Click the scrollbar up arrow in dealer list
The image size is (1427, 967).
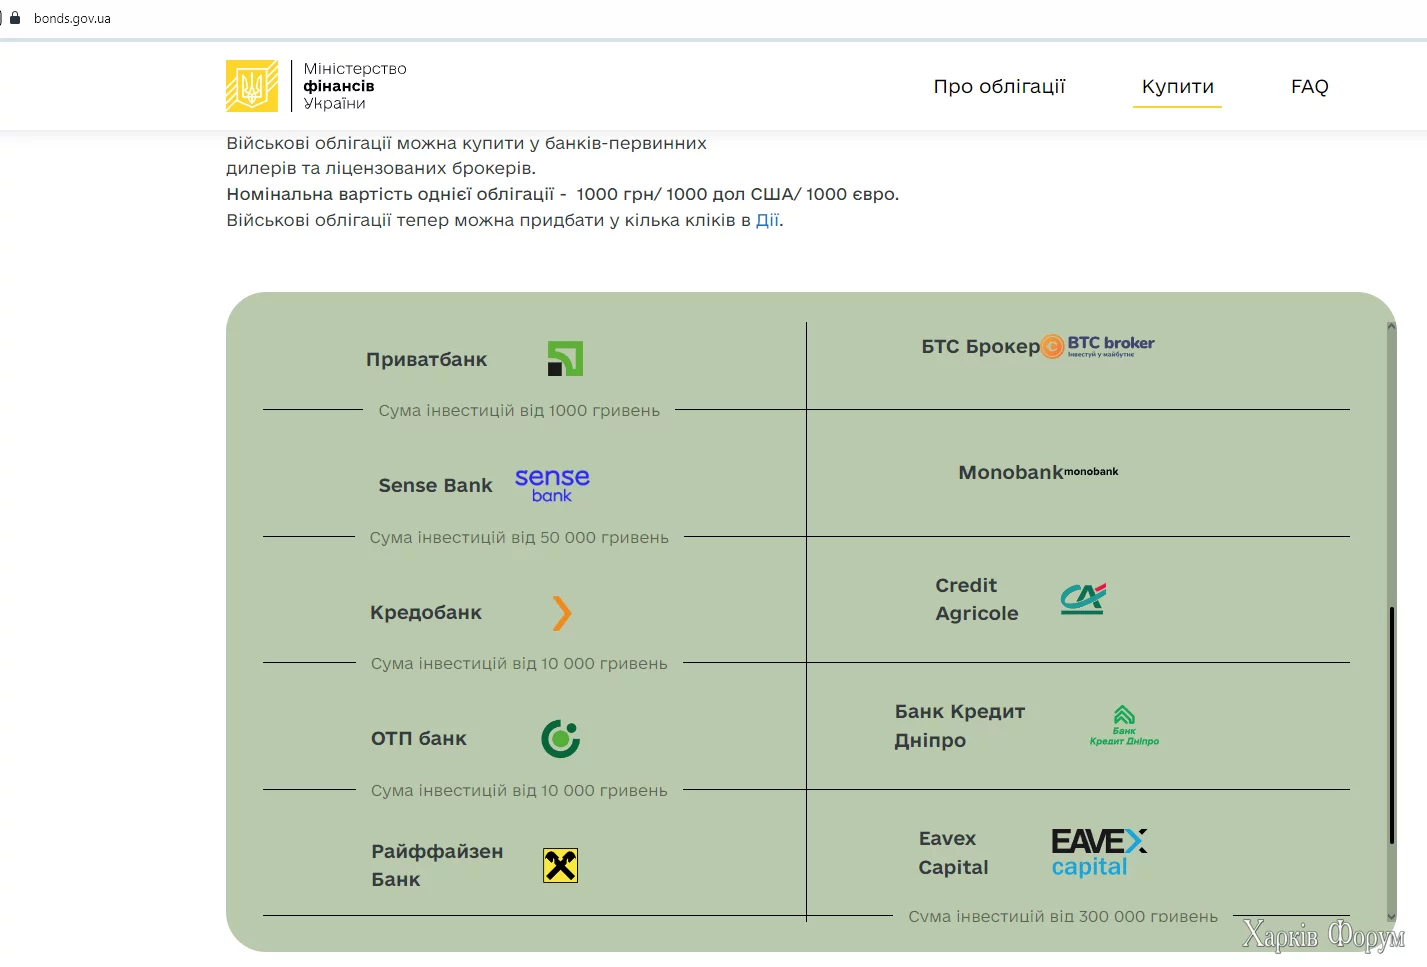coord(1392,326)
